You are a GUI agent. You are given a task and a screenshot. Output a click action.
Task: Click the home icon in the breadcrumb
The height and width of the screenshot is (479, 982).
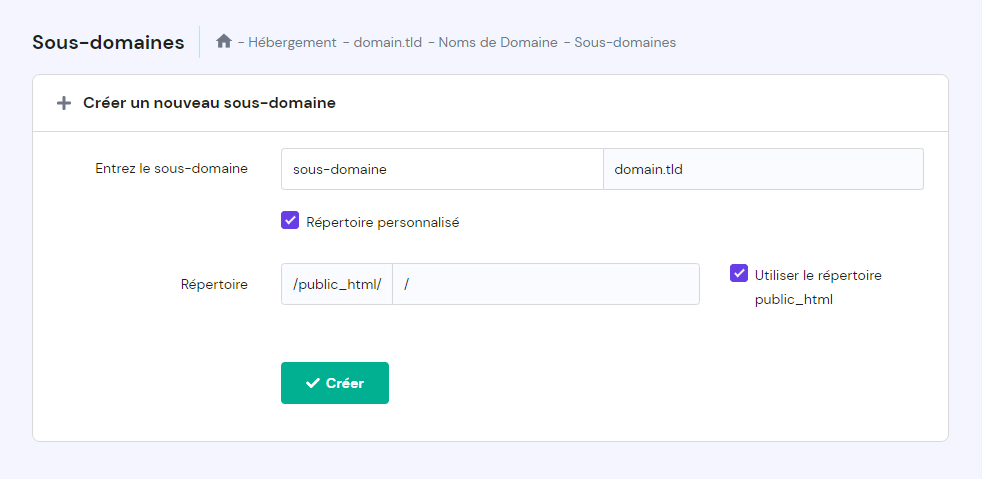tap(224, 42)
